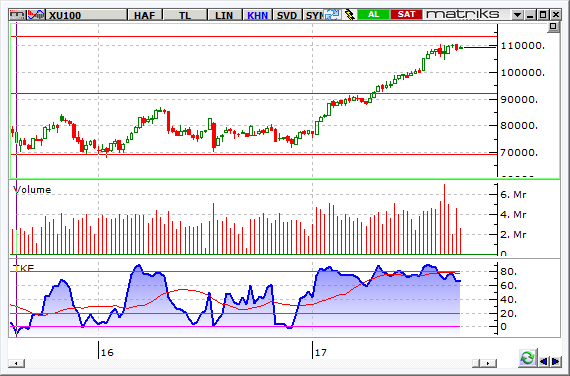Click the 17 year marker on time axis
Screen dimensions: 570x376
click(321, 352)
